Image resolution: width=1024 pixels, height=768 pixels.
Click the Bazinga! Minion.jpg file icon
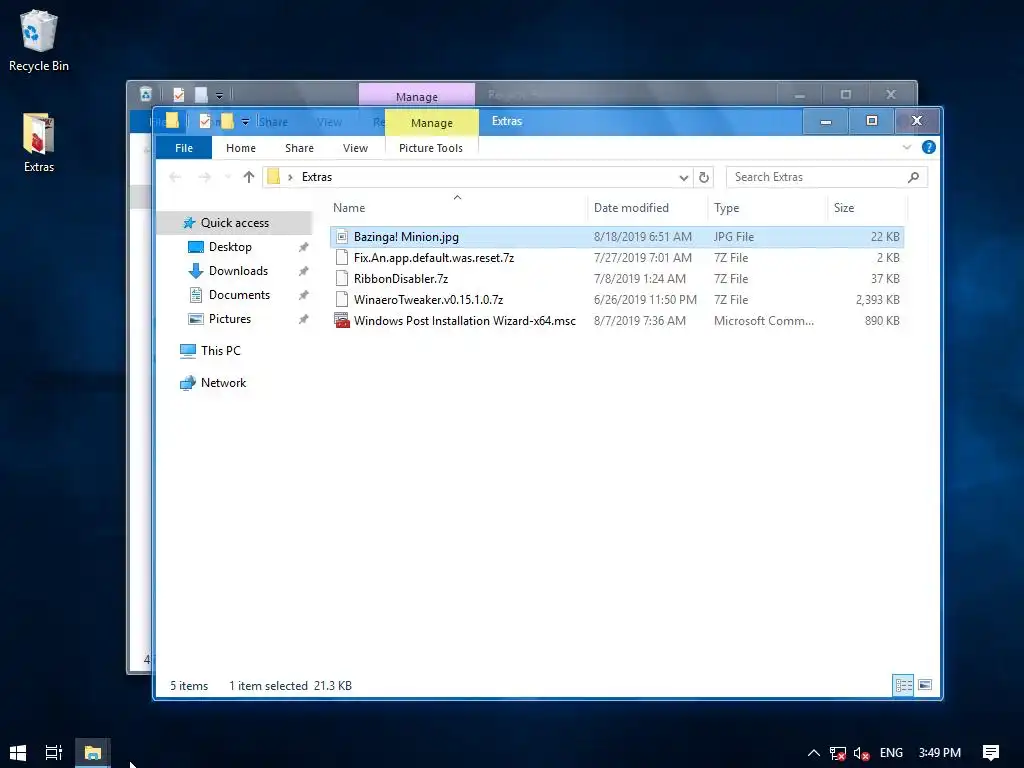tap(342, 237)
